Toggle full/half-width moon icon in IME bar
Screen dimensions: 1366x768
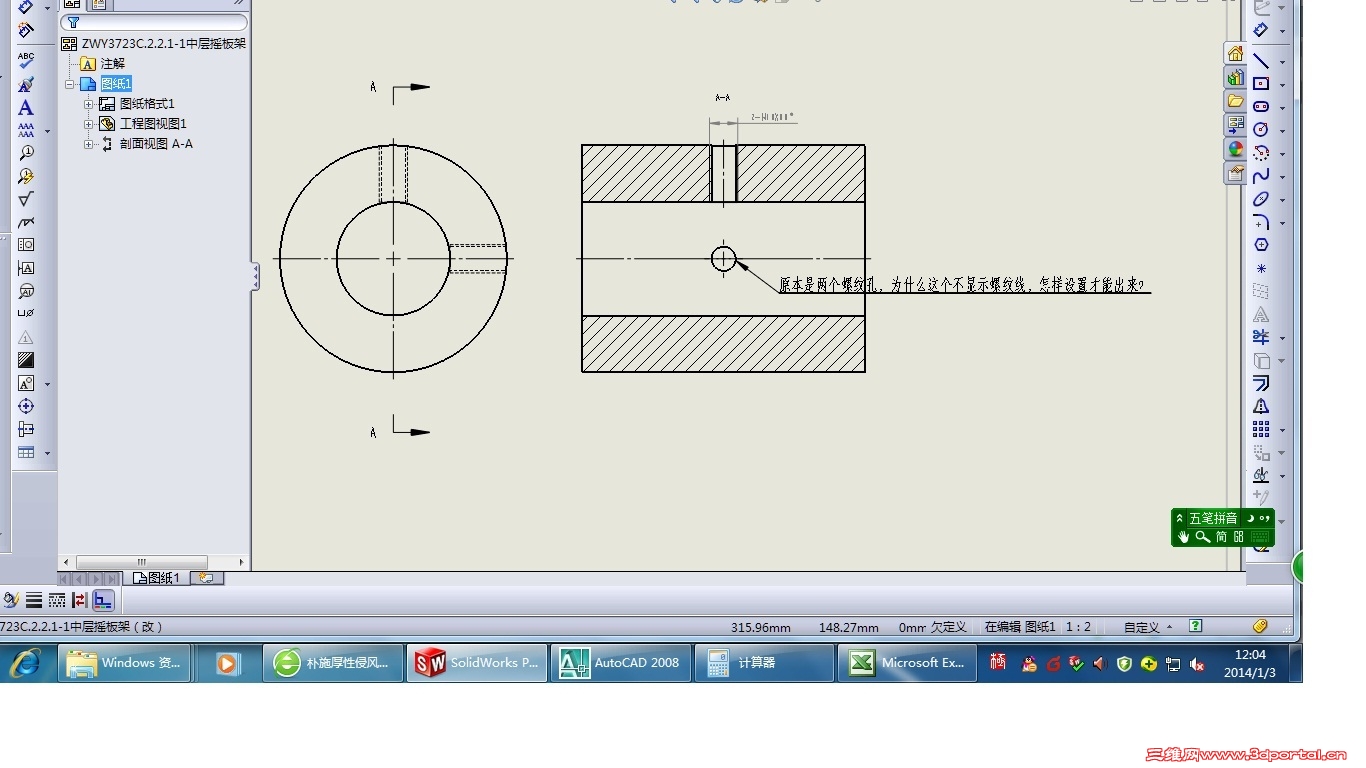1249,518
